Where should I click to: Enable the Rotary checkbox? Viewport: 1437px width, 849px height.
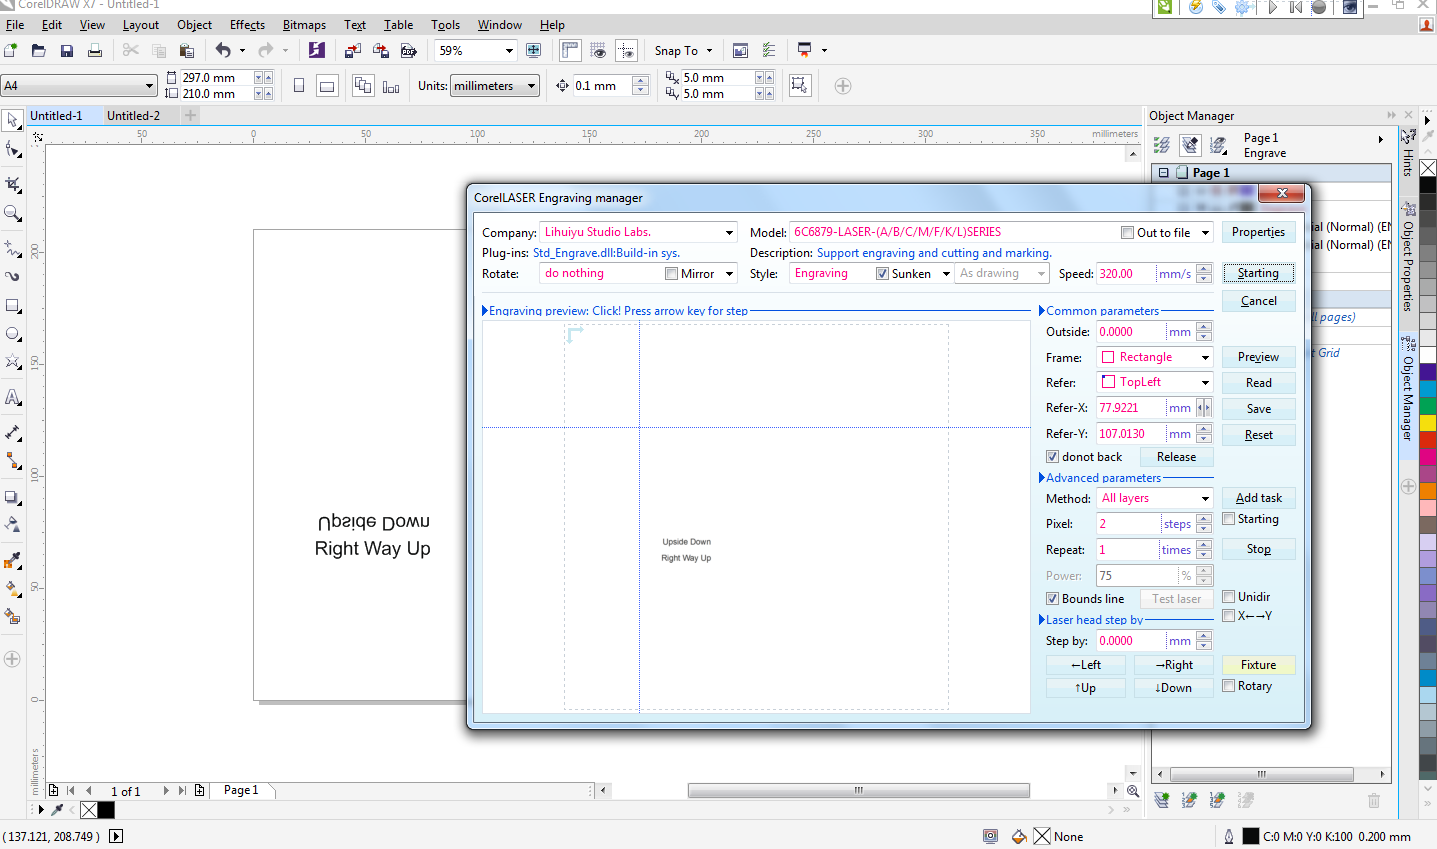[x=1229, y=686]
